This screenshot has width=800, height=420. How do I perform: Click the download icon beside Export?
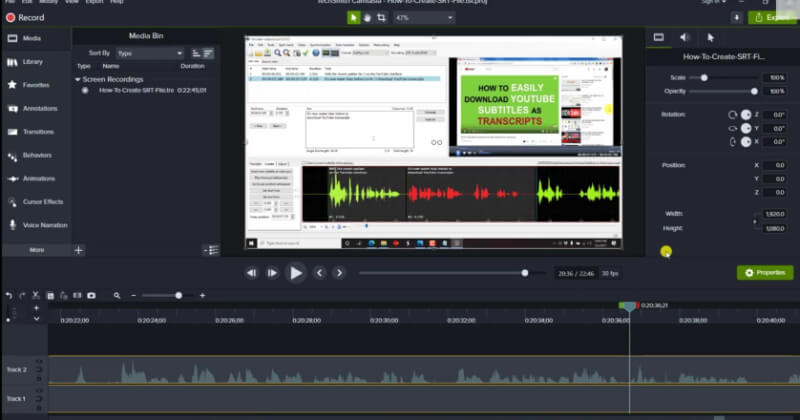click(736, 17)
